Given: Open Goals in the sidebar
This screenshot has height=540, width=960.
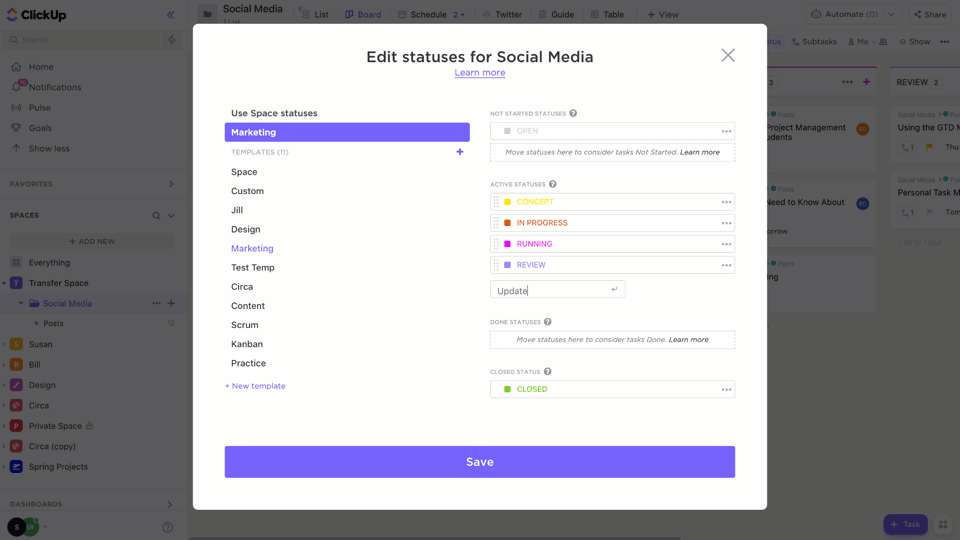Looking at the screenshot, I should (x=40, y=128).
